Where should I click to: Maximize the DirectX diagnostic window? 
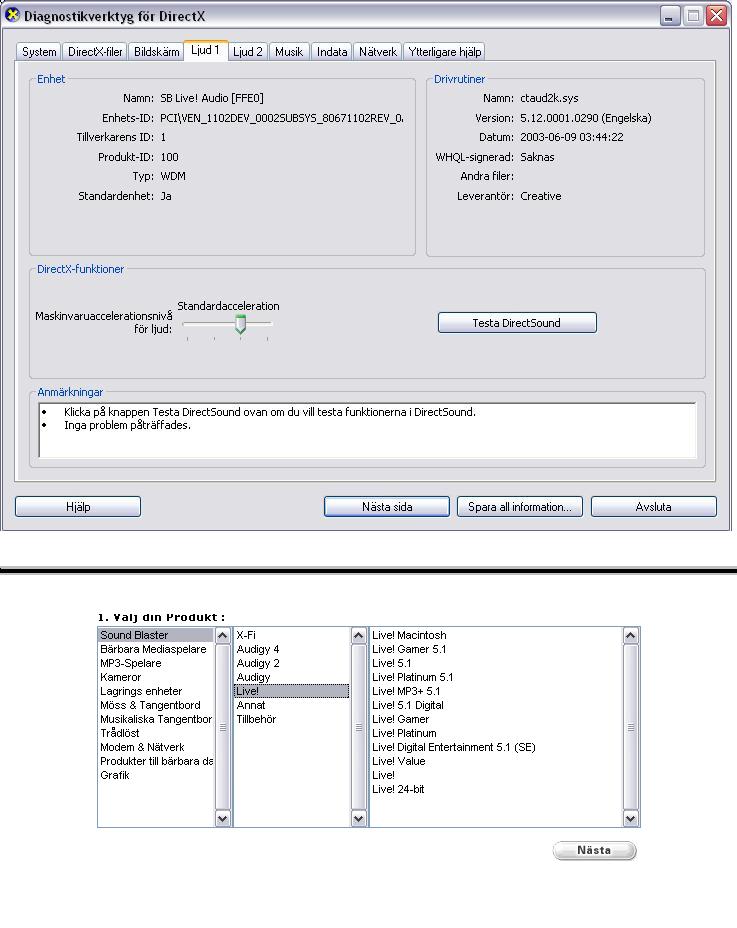coord(693,16)
